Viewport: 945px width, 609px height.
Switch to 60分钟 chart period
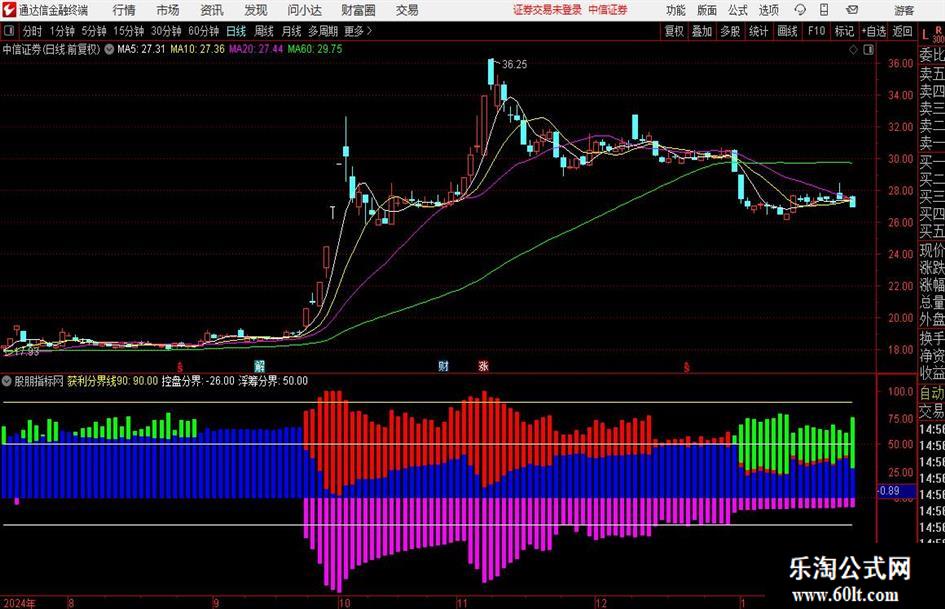[x=204, y=31]
